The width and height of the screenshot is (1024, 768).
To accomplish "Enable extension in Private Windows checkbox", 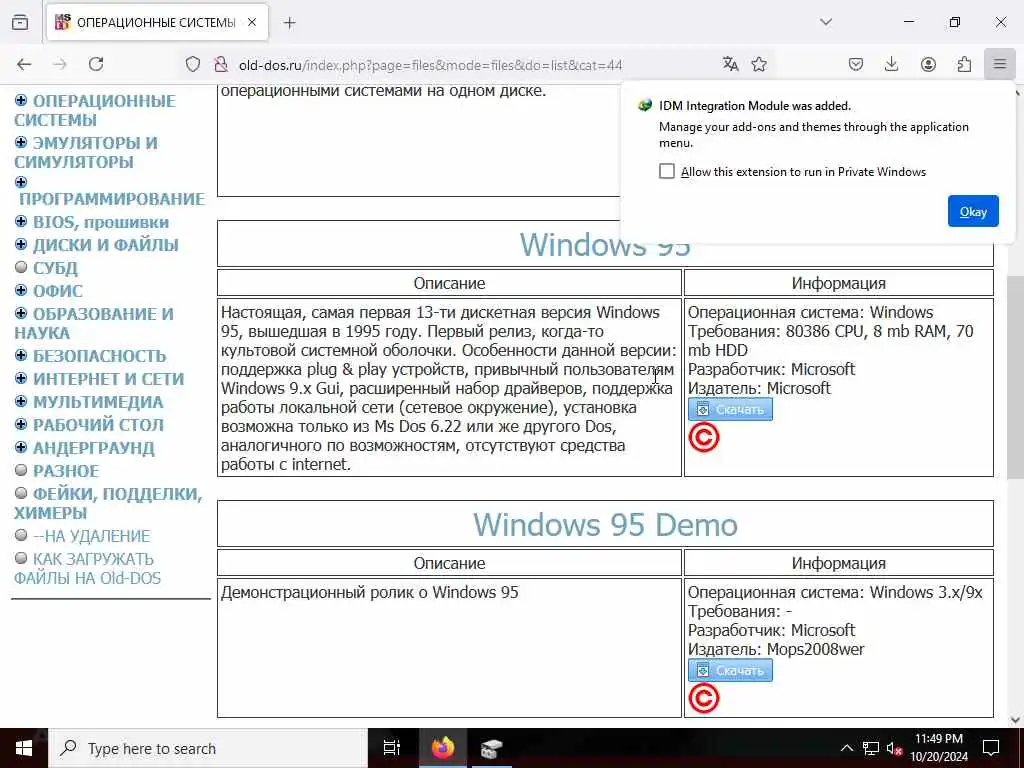I will [x=667, y=171].
